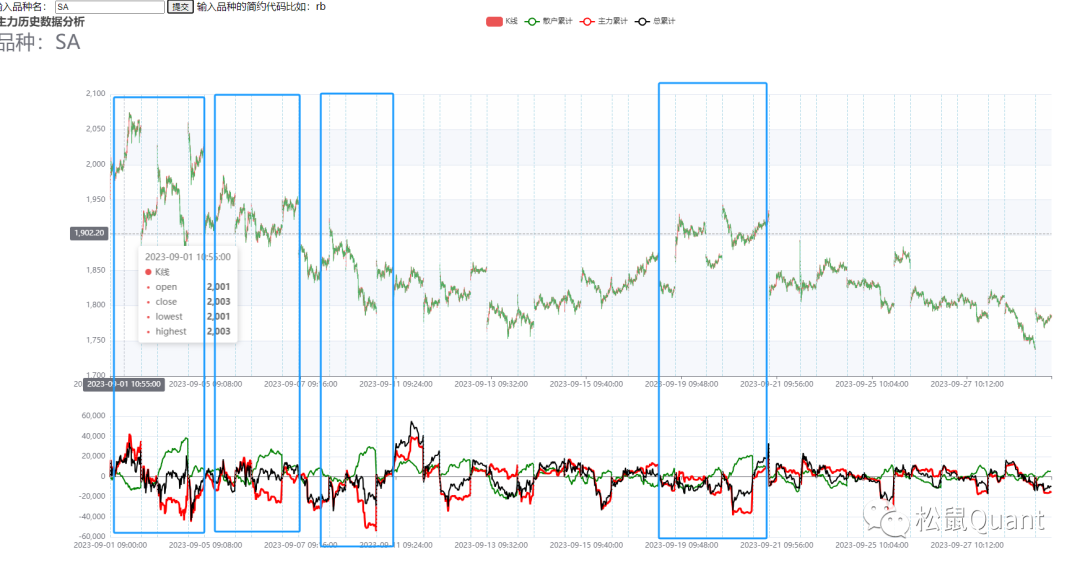
Task: Click the 1,902.20 price axis pointer label
Action: pos(88,233)
